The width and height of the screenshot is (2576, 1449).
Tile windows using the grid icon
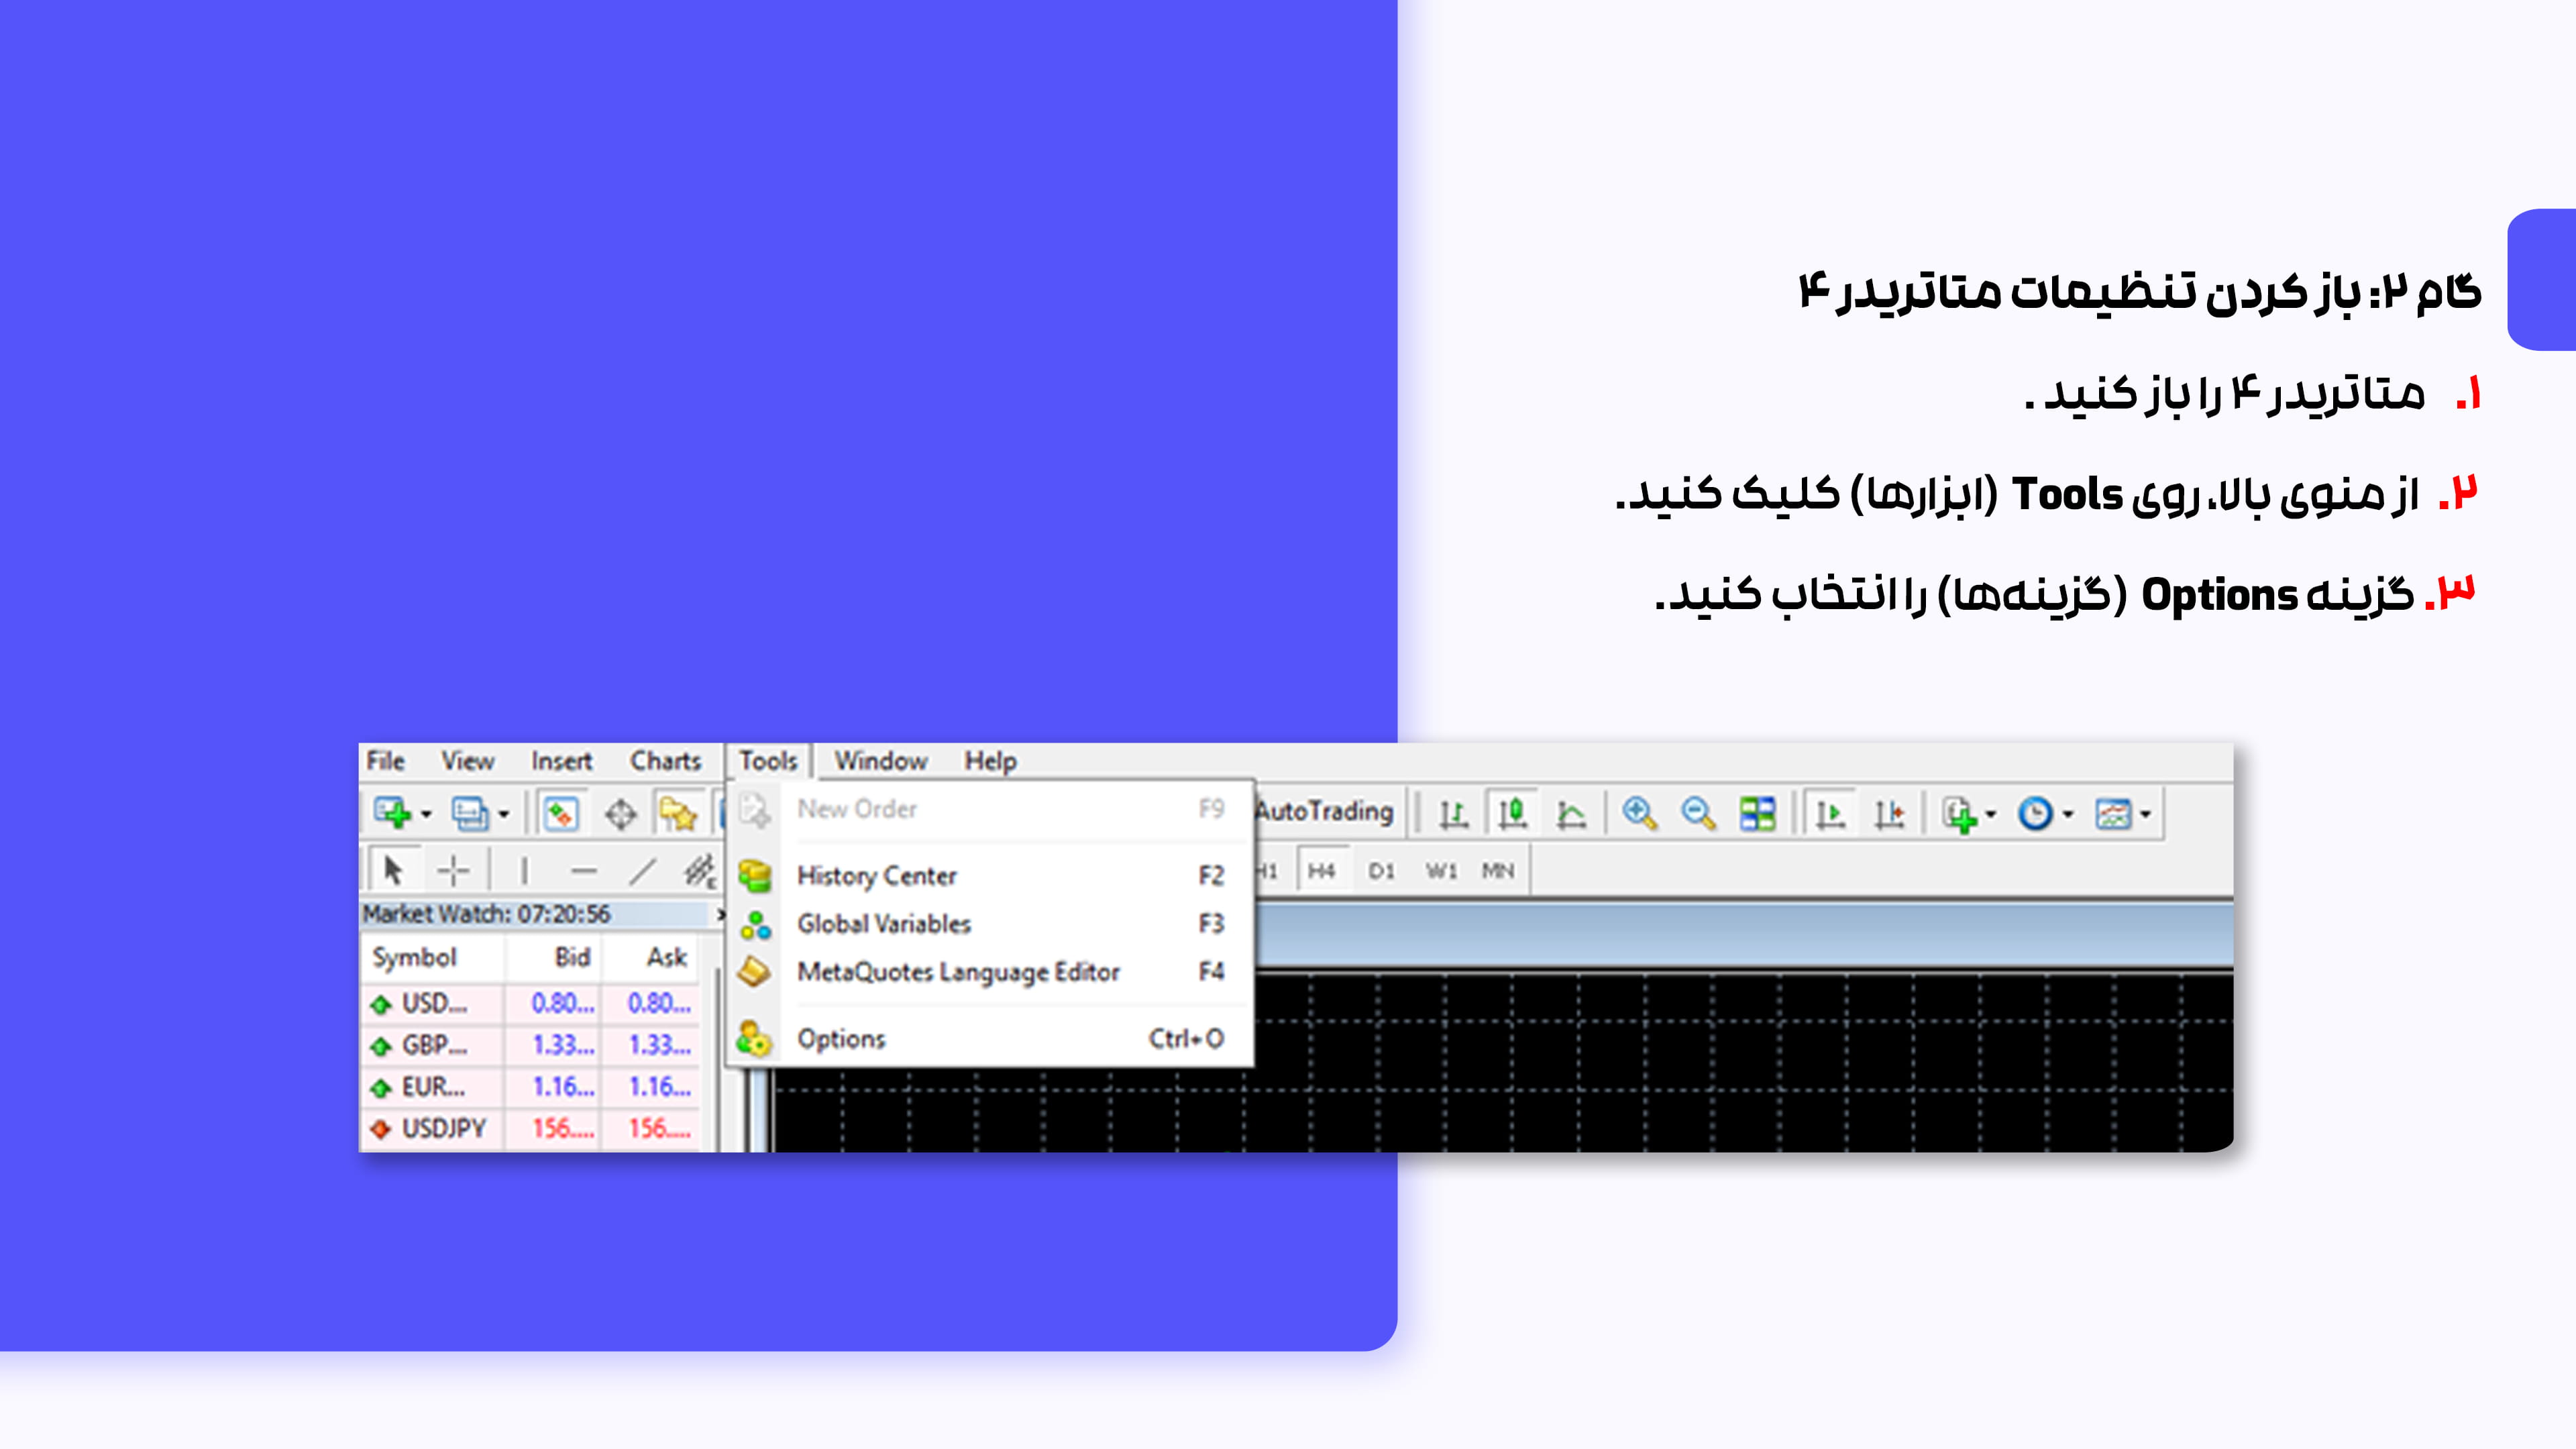[1757, 813]
